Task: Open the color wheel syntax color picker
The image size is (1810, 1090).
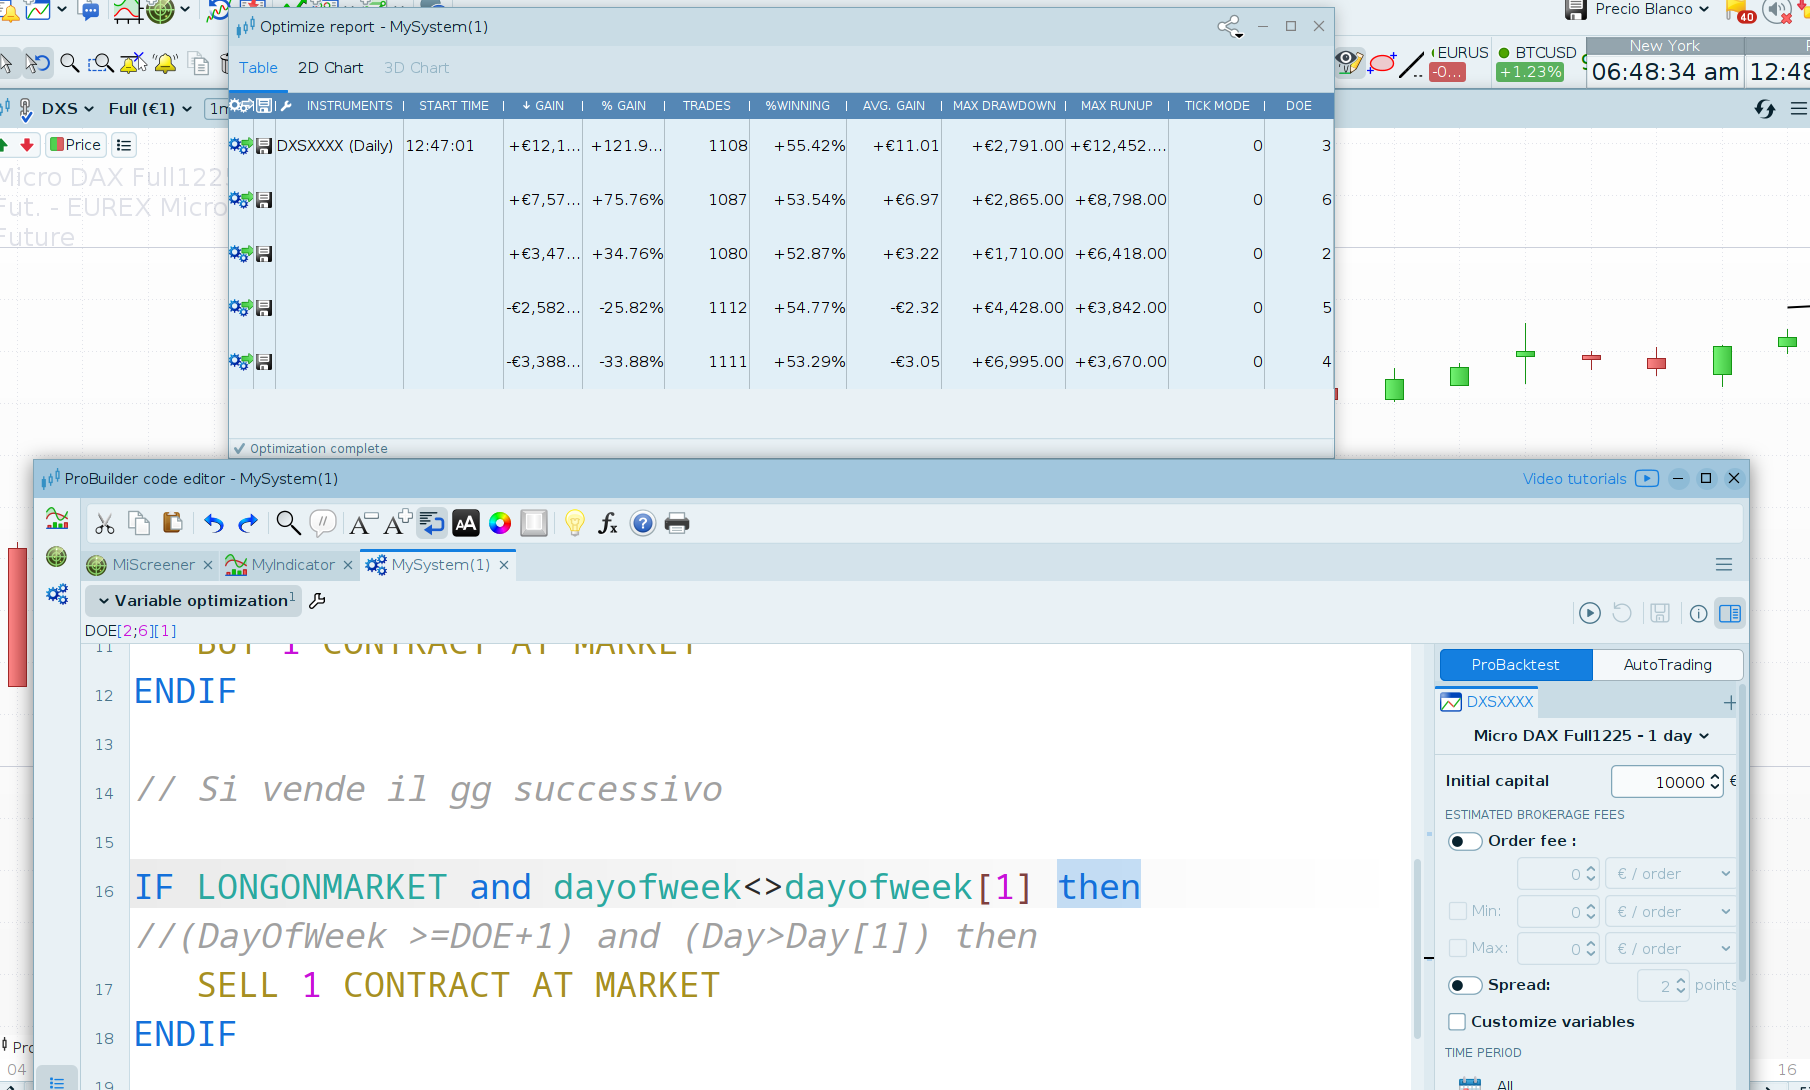Action: pyautogui.click(x=500, y=523)
